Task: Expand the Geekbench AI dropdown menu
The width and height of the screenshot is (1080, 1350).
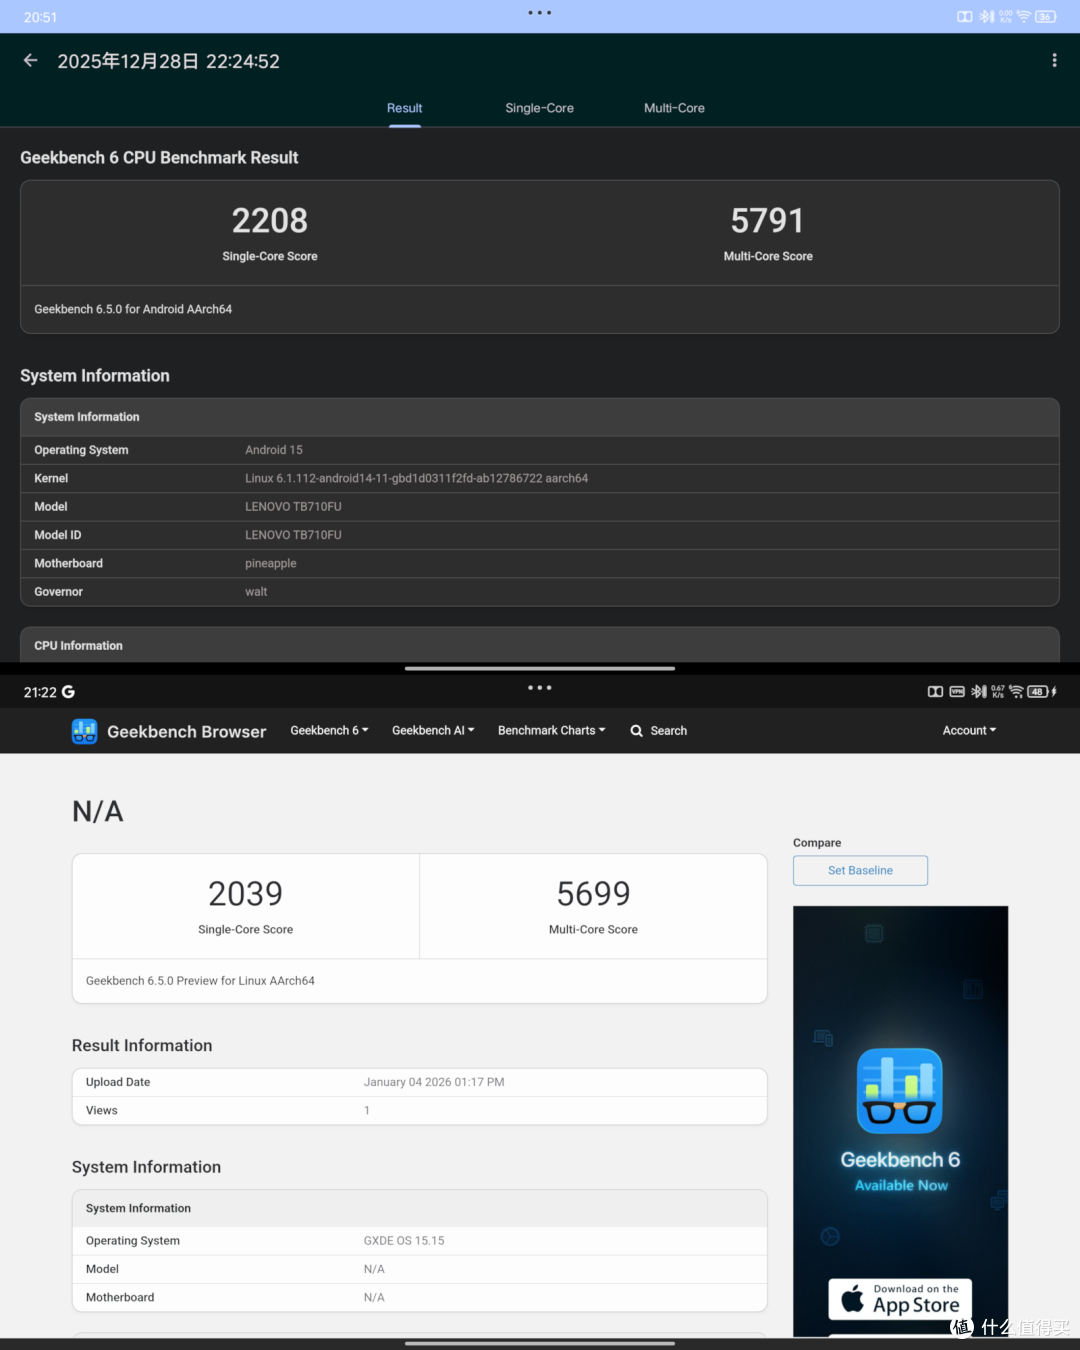Action: pyautogui.click(x=433, y=731)
